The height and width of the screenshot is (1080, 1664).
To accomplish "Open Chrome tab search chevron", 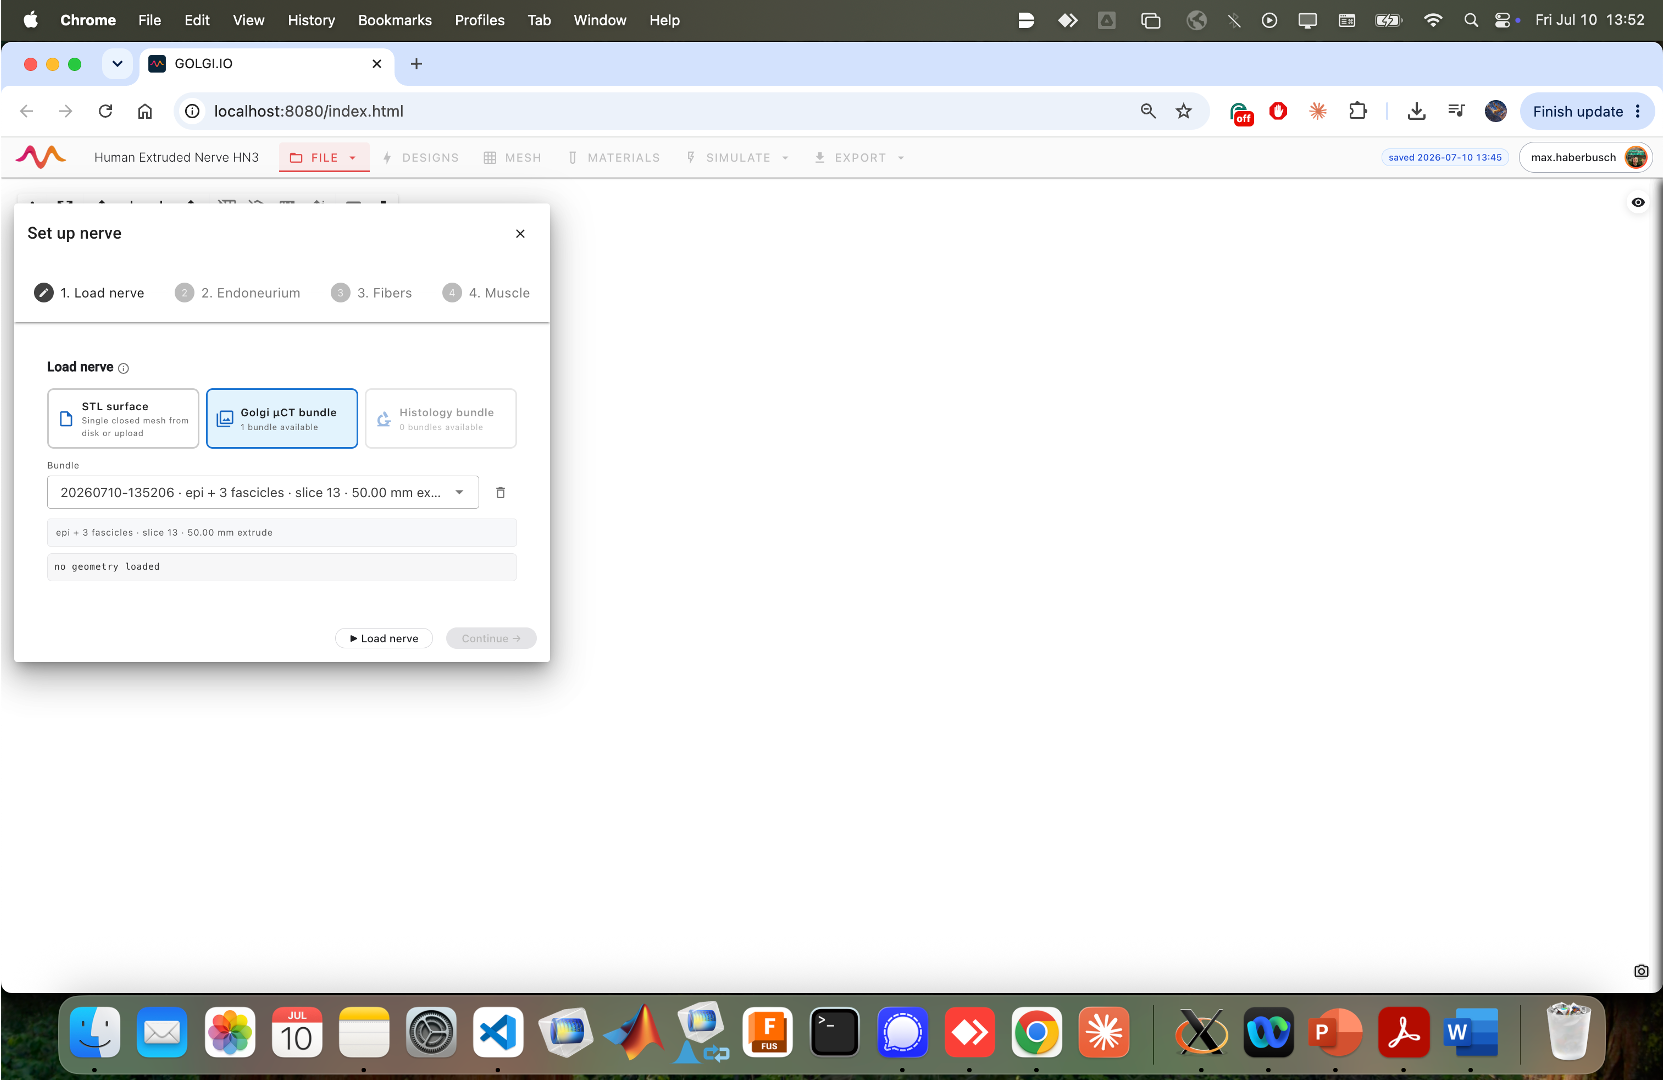I will 117,64.
